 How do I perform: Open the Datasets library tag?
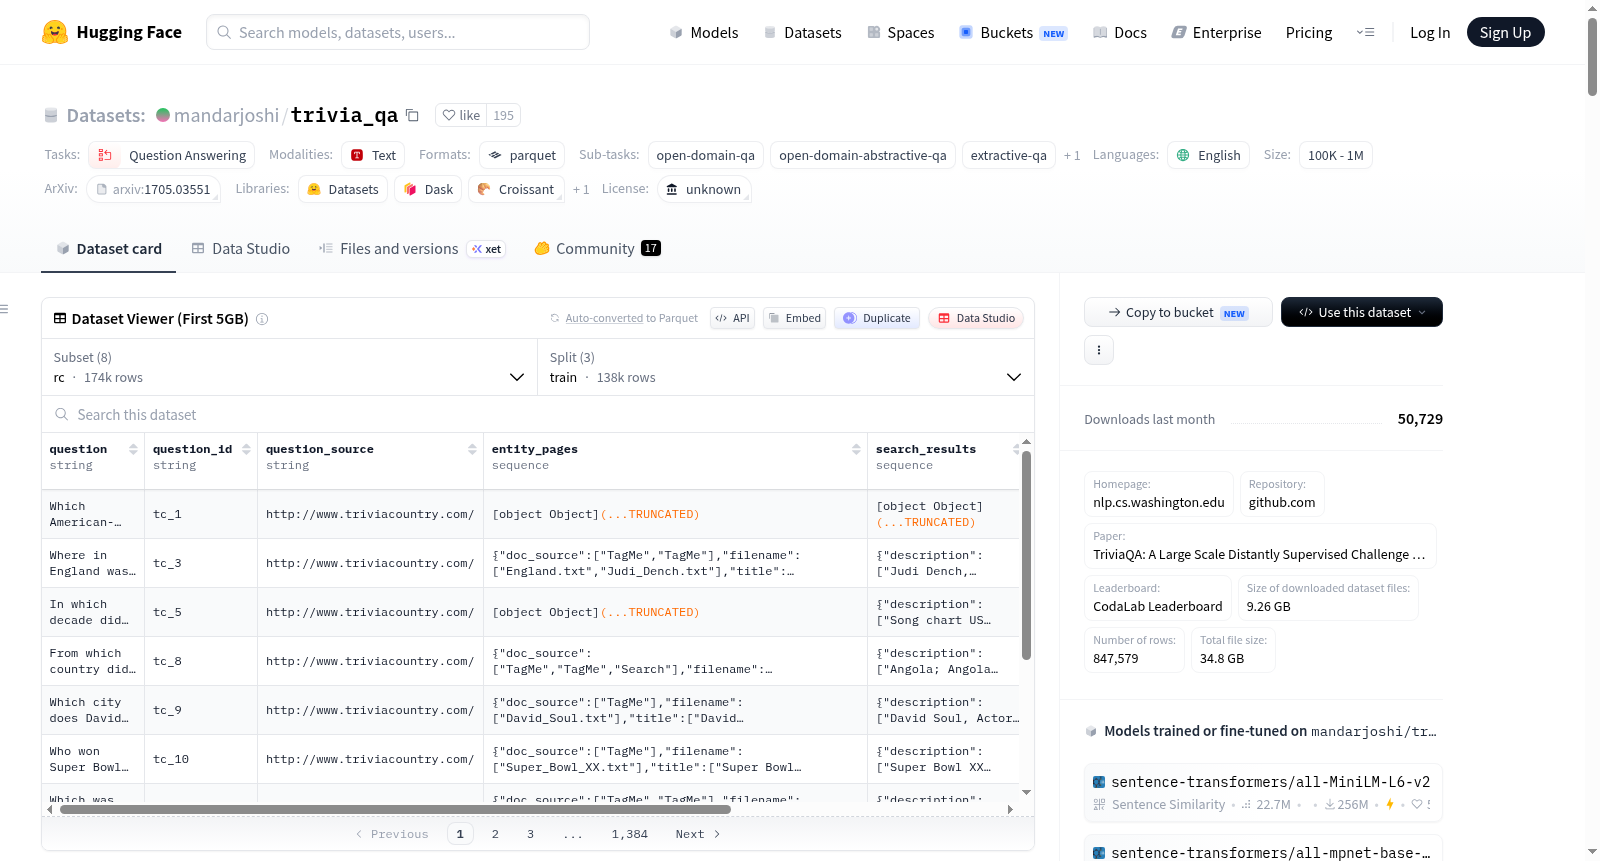(x=343, y=189)
